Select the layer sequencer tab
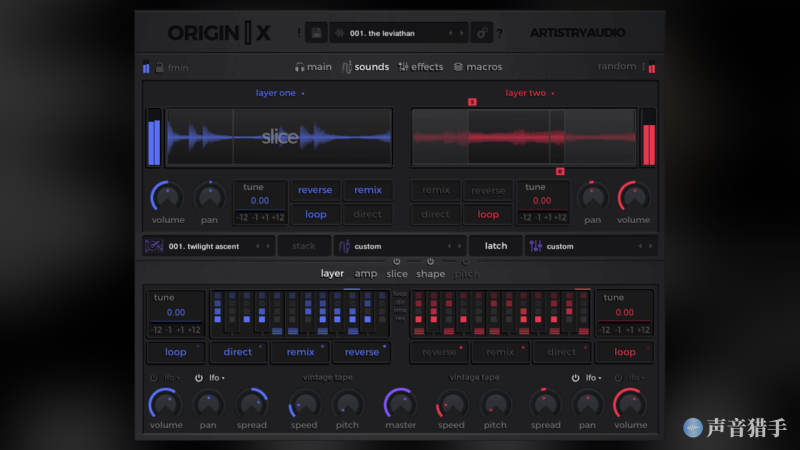This screenshot has height=450, width=800. [x=332, y=273]
